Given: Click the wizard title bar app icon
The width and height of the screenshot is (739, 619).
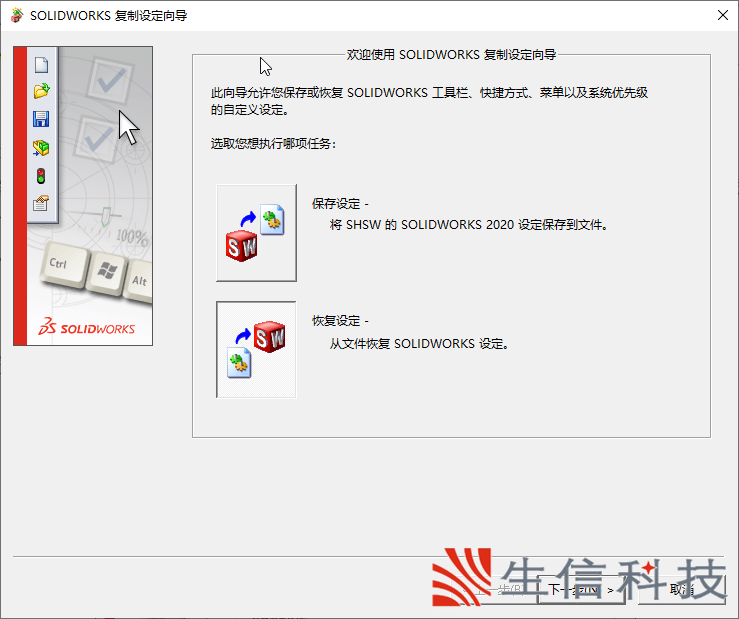Looking at the screenshot, I should pos(17,16).
